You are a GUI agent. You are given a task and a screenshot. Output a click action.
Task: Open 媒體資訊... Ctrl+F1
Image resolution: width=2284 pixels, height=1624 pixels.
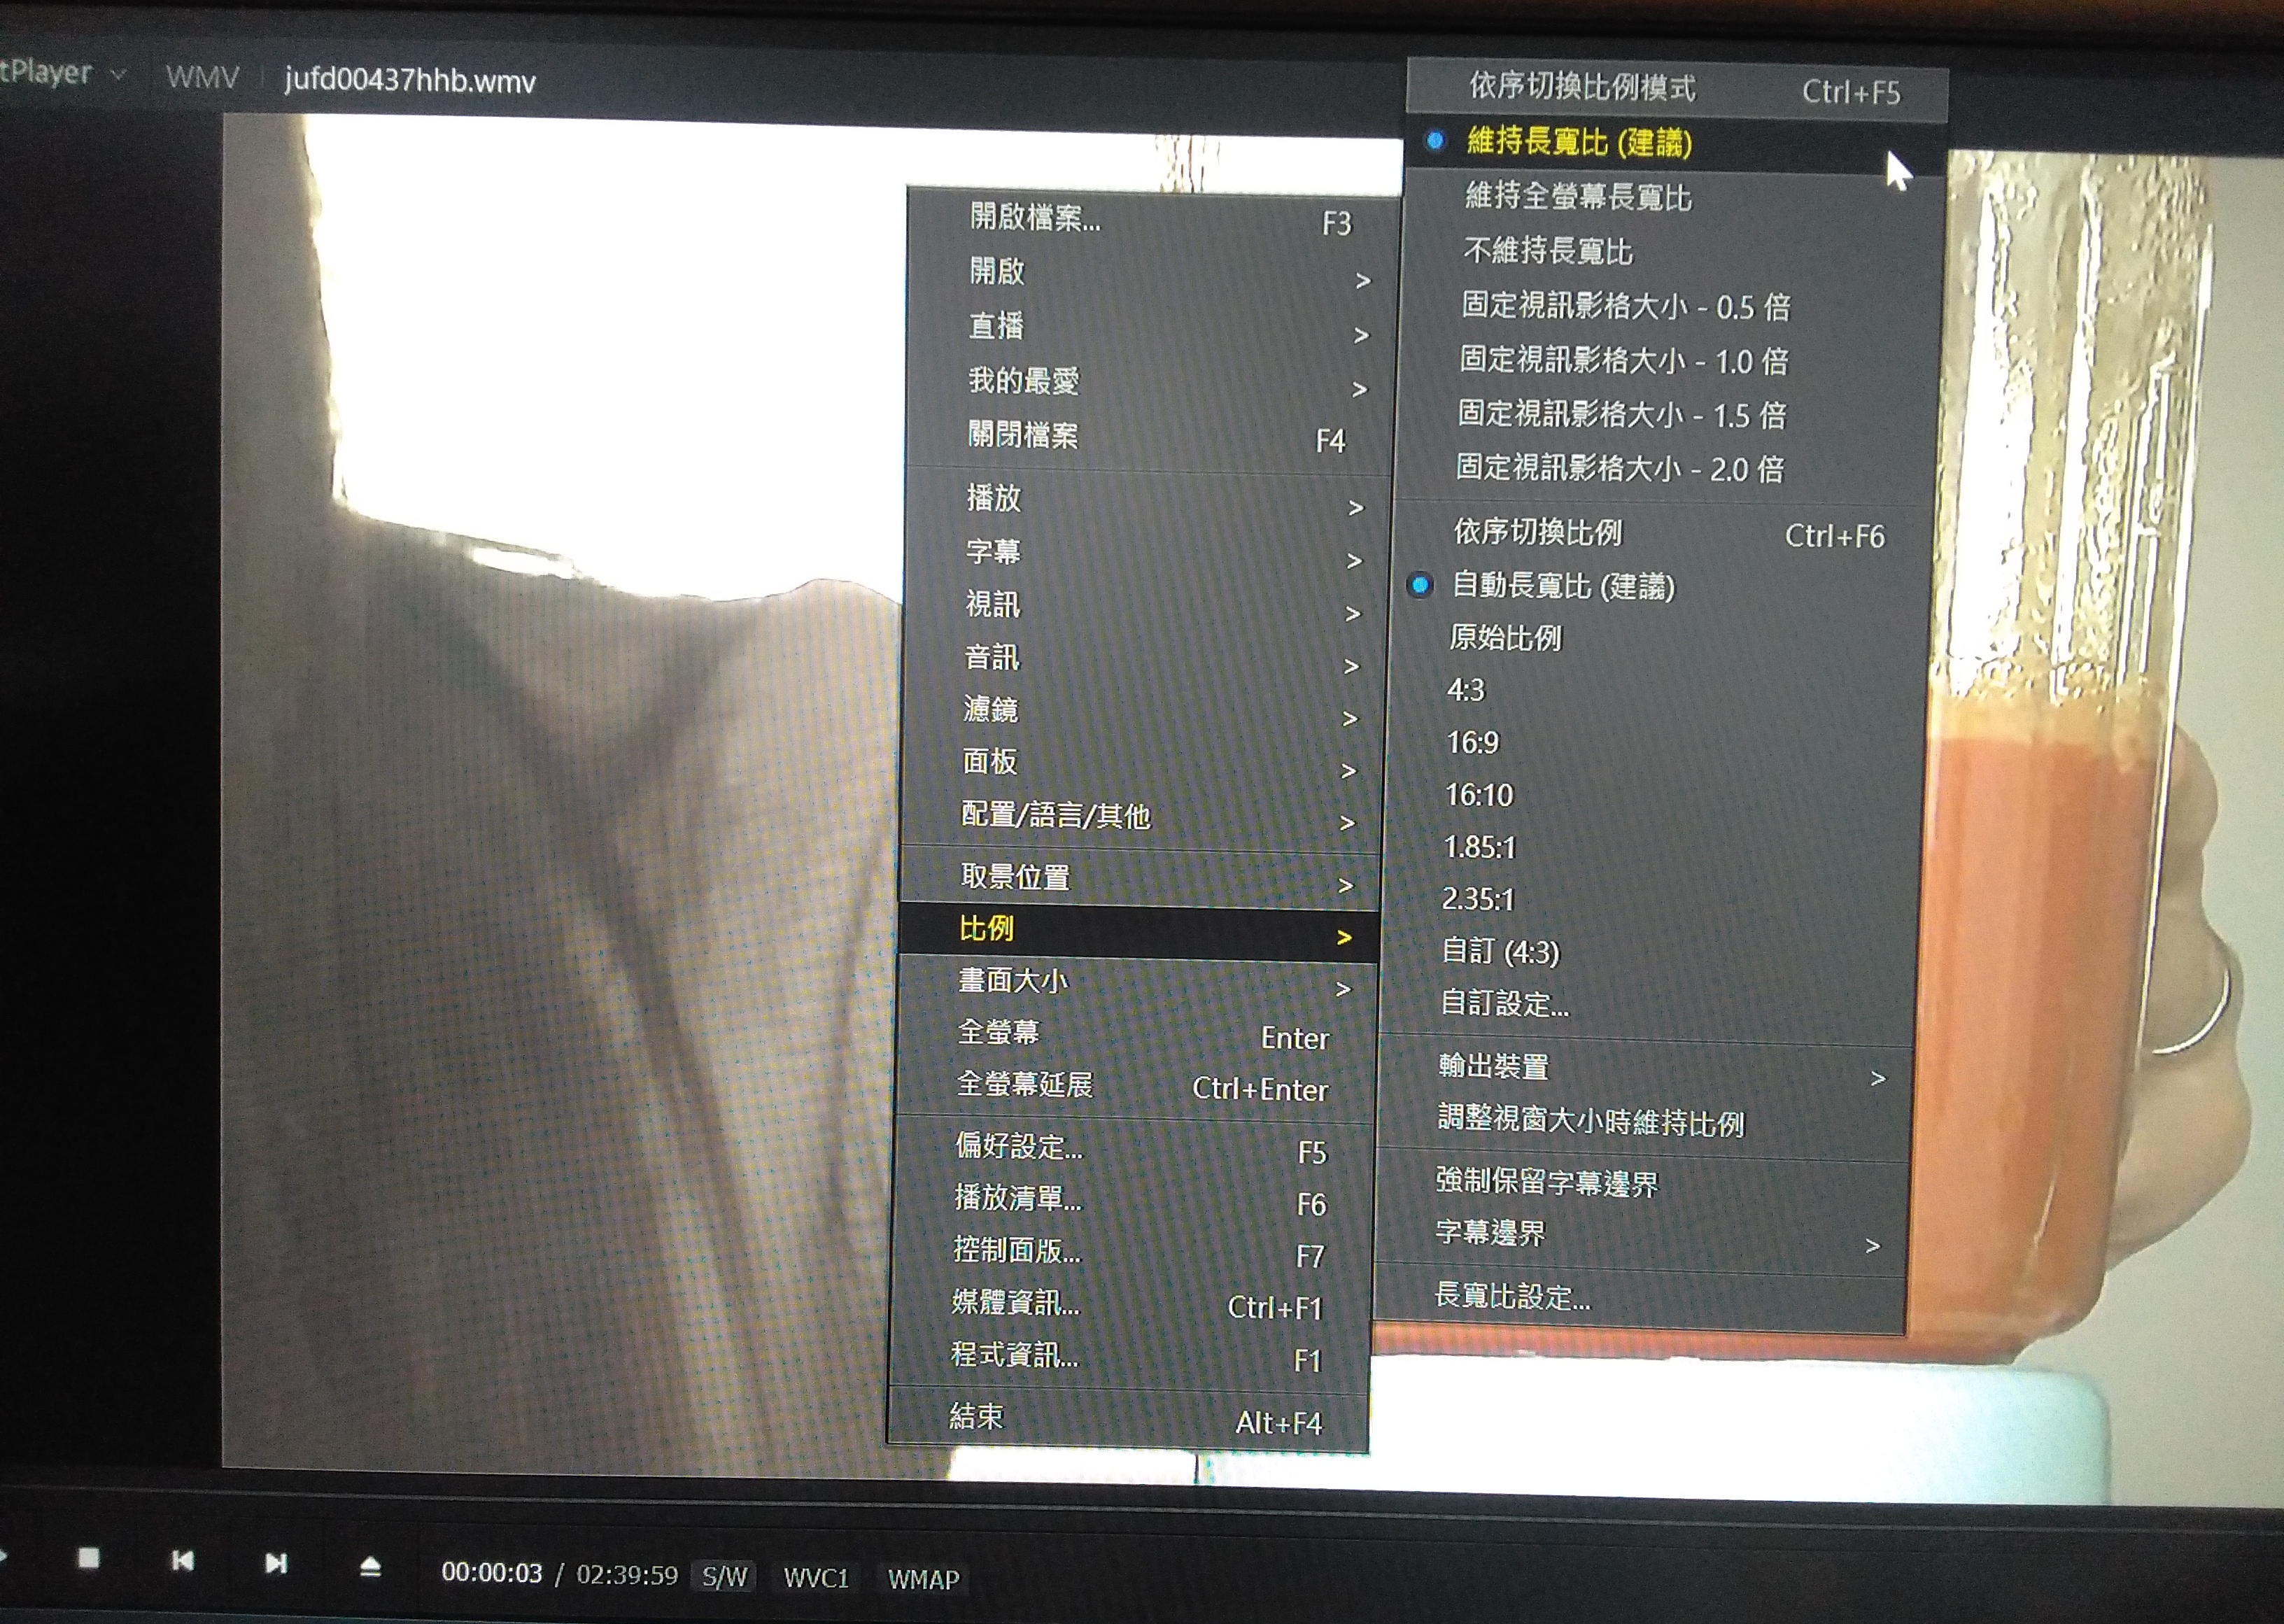[x=1130, y=1304]
